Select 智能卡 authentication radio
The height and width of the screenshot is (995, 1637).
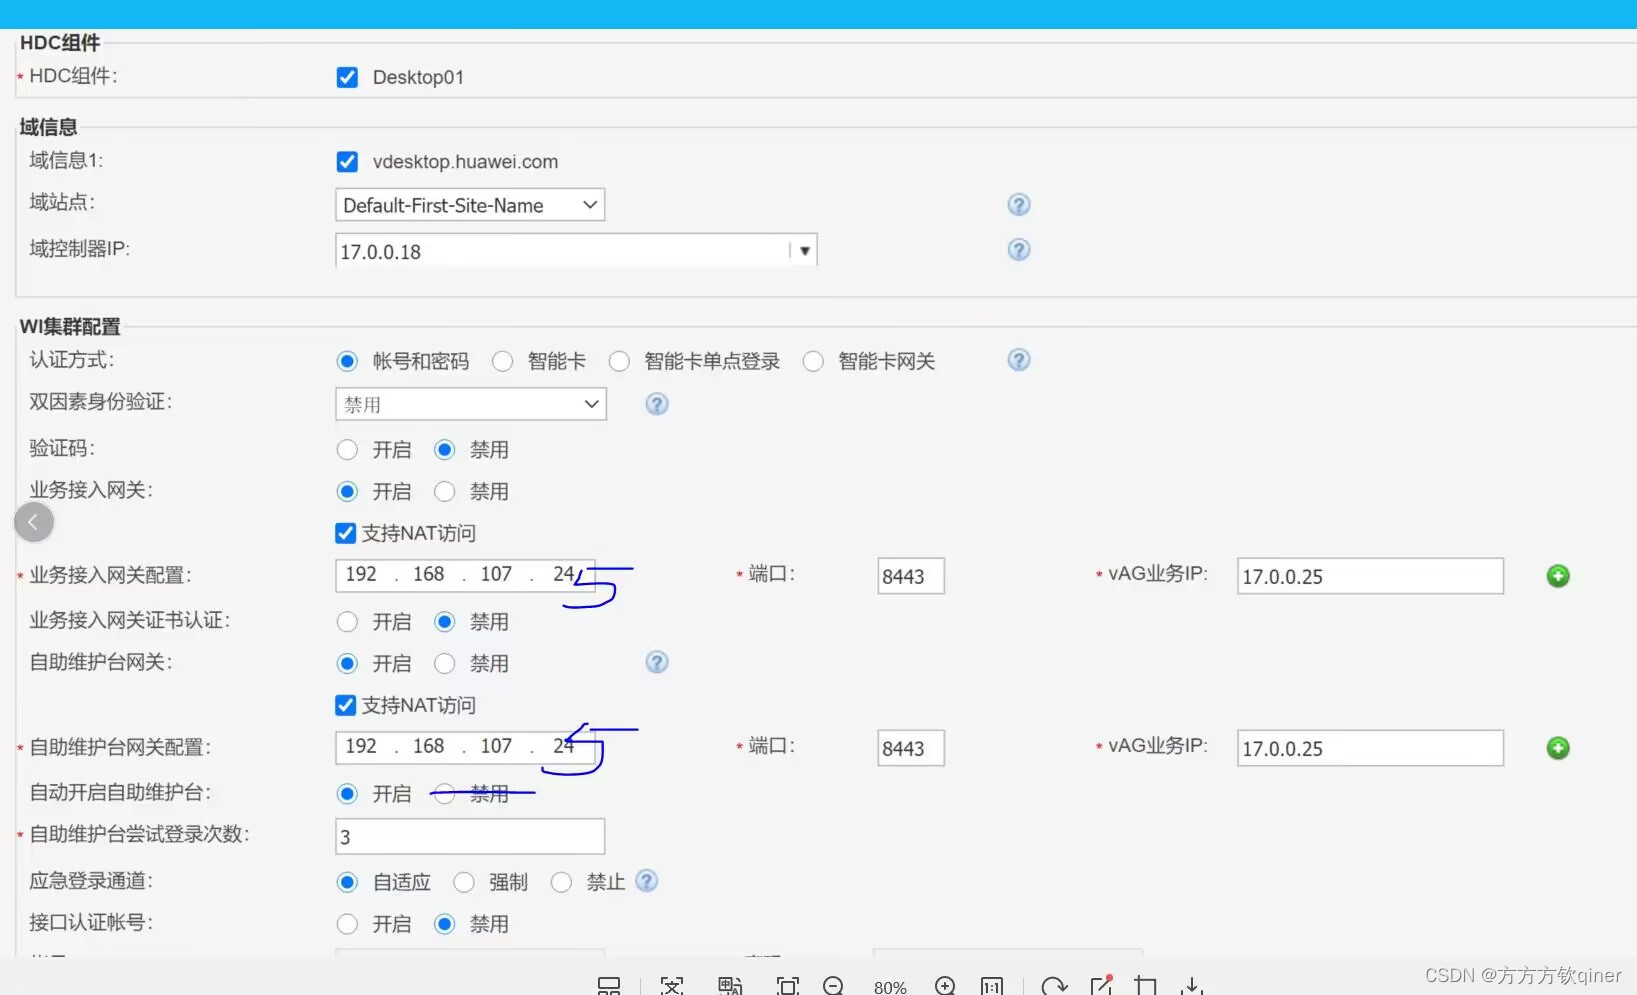click(x=502, y=361)
